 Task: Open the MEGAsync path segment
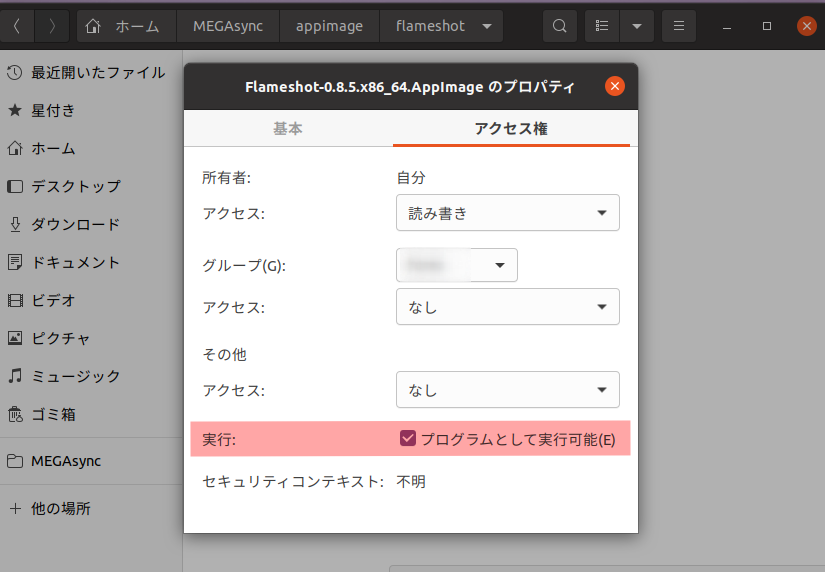point(228,26)
